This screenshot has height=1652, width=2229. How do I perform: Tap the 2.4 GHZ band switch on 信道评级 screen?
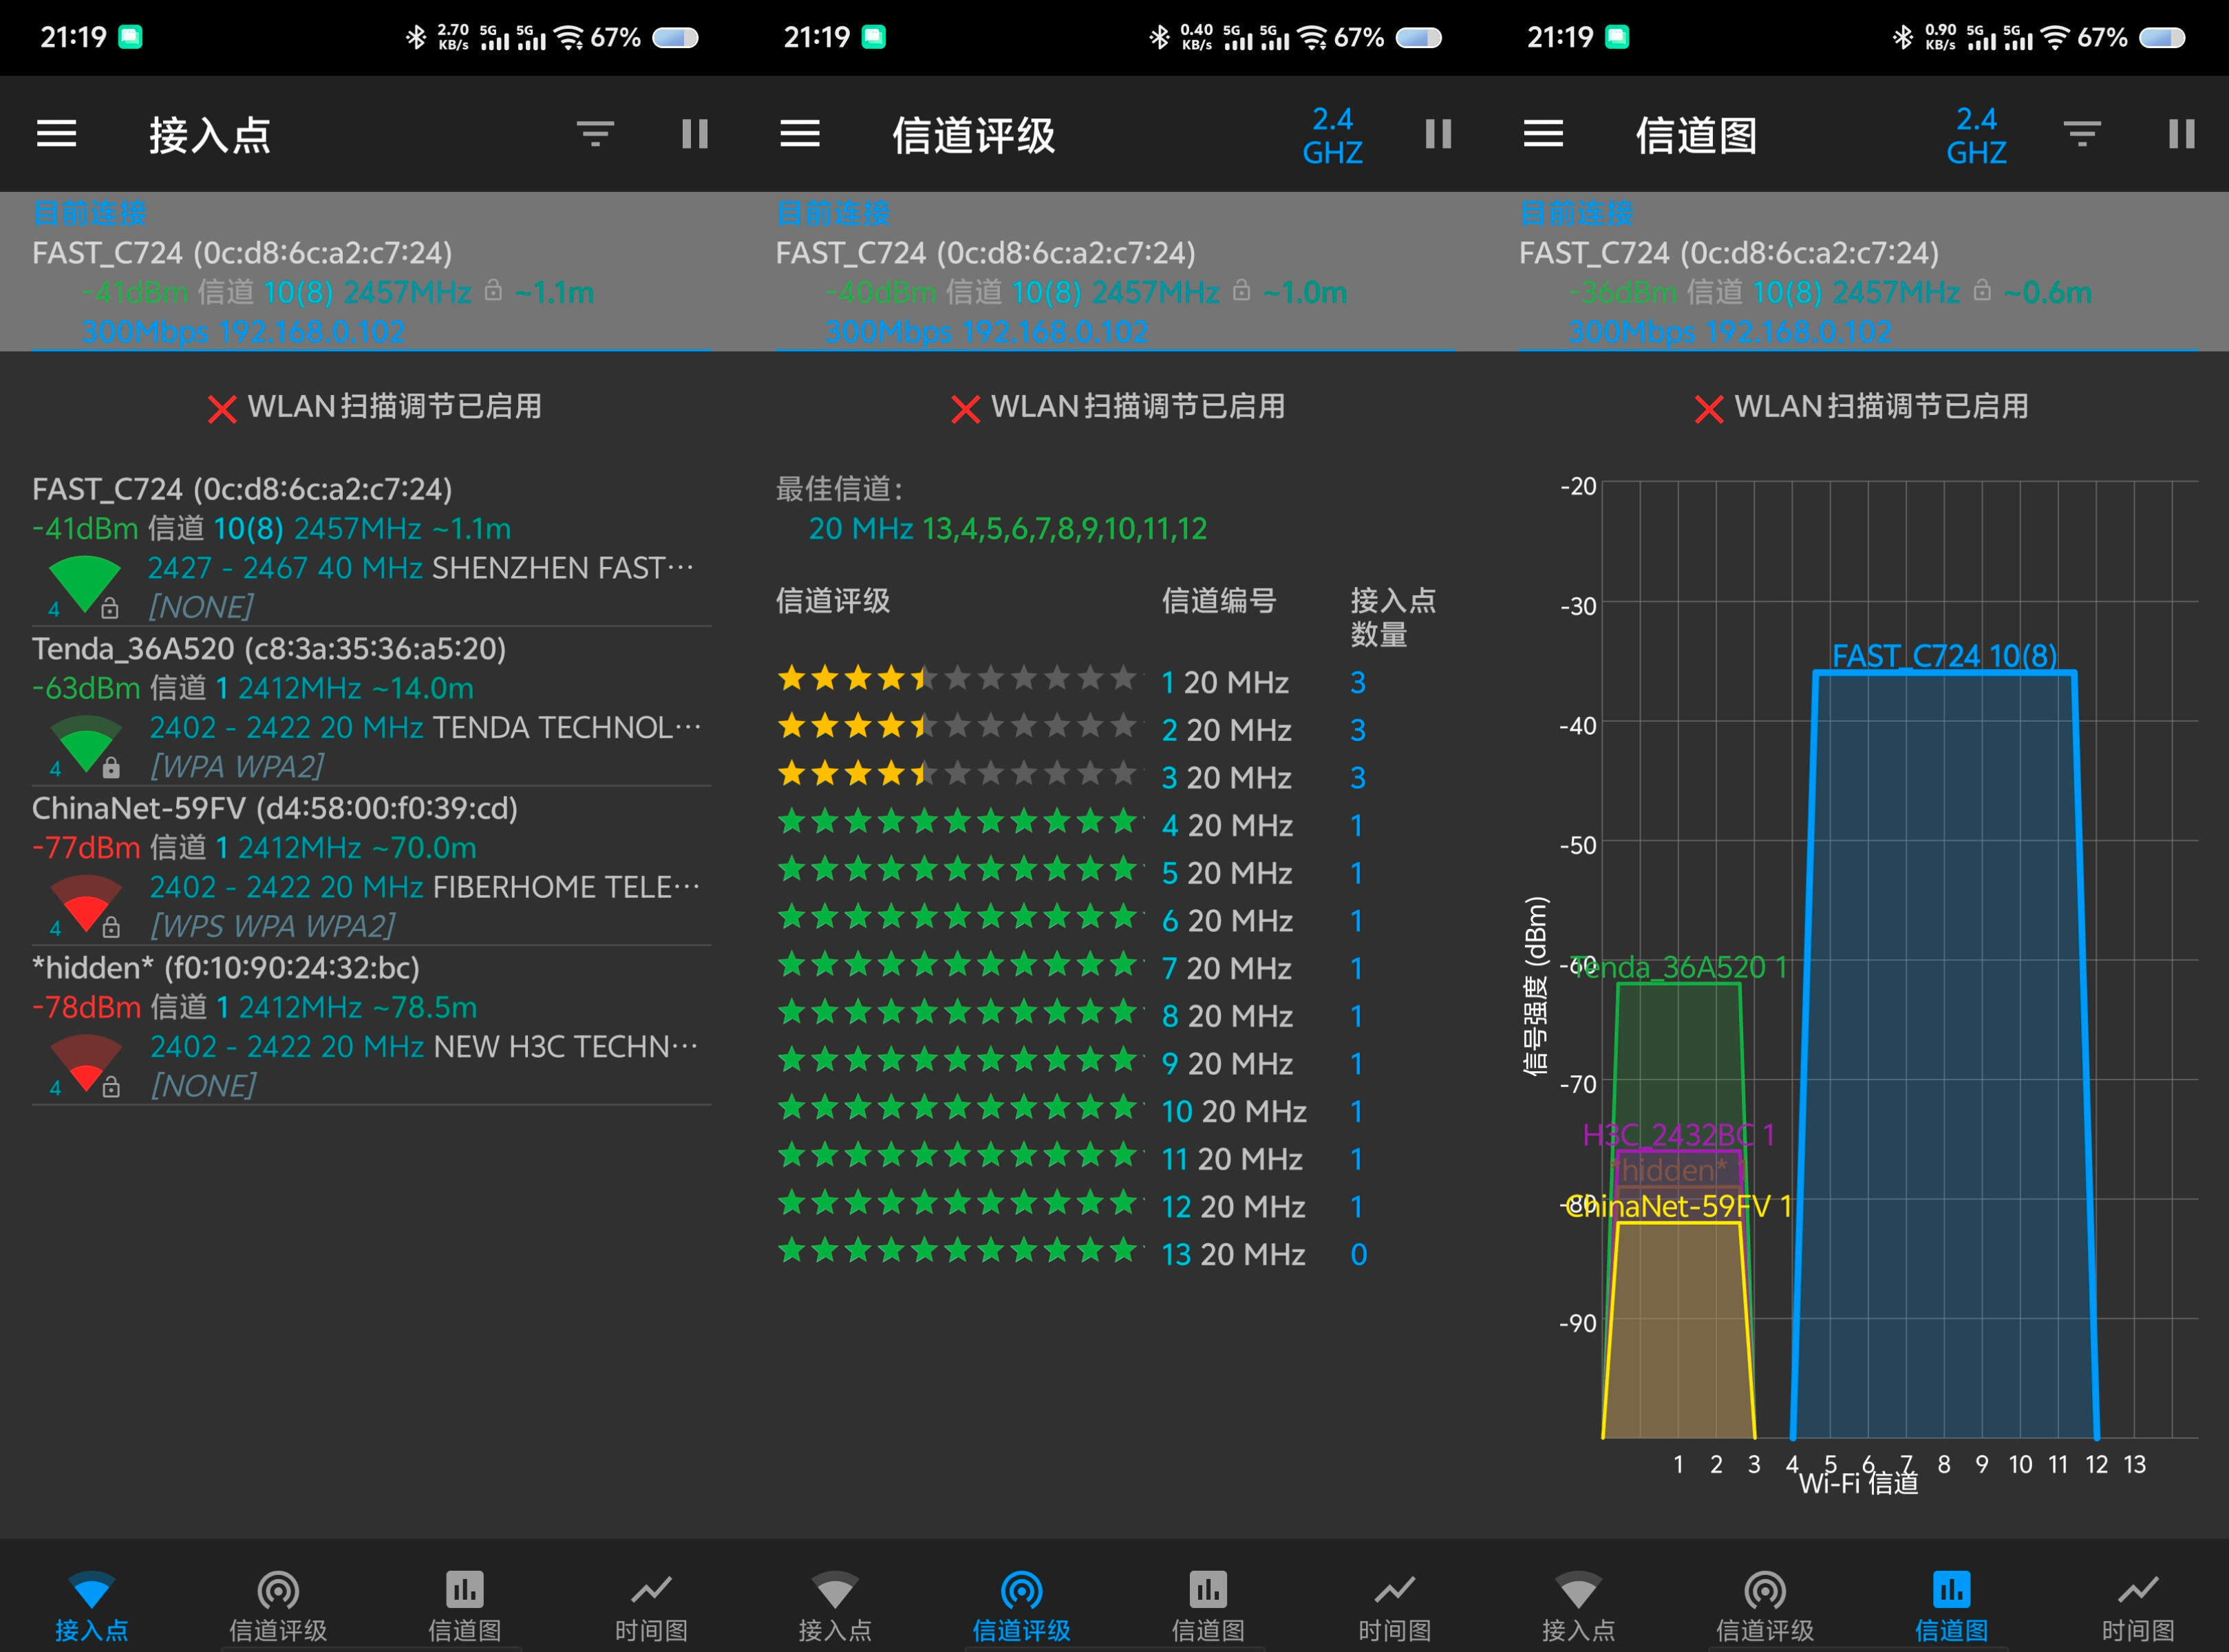pyautogui.click(x=1333, y=135)
